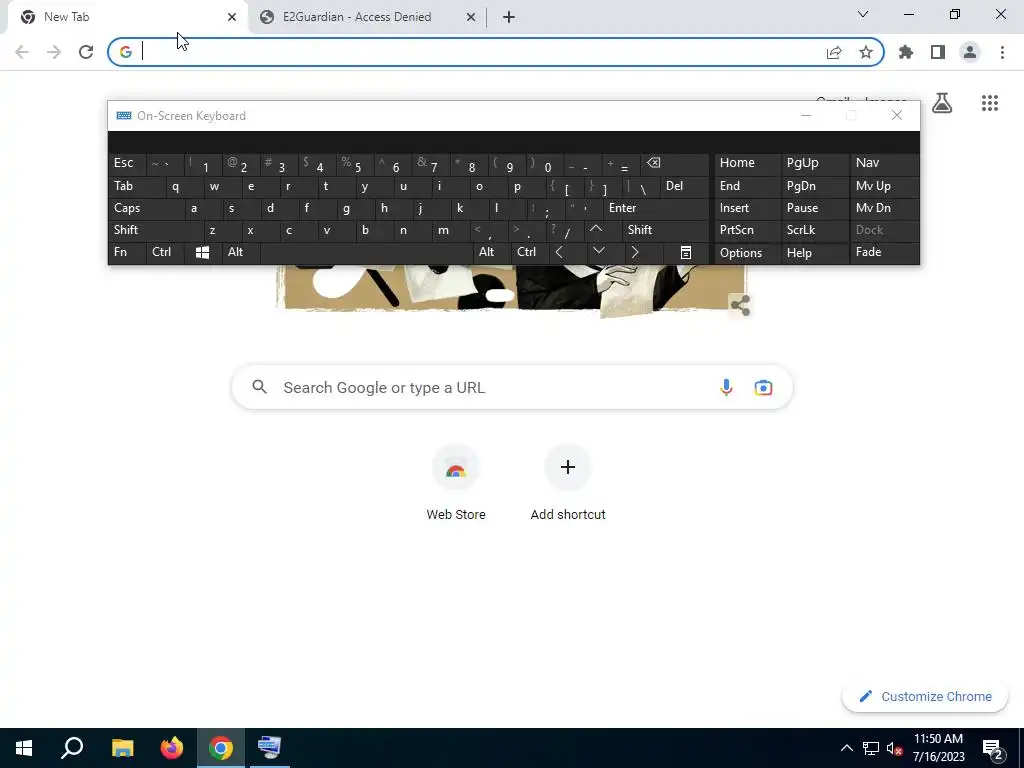
Task: Click PrtScn key on on-screen keyboard
Action: pos(747,230)
